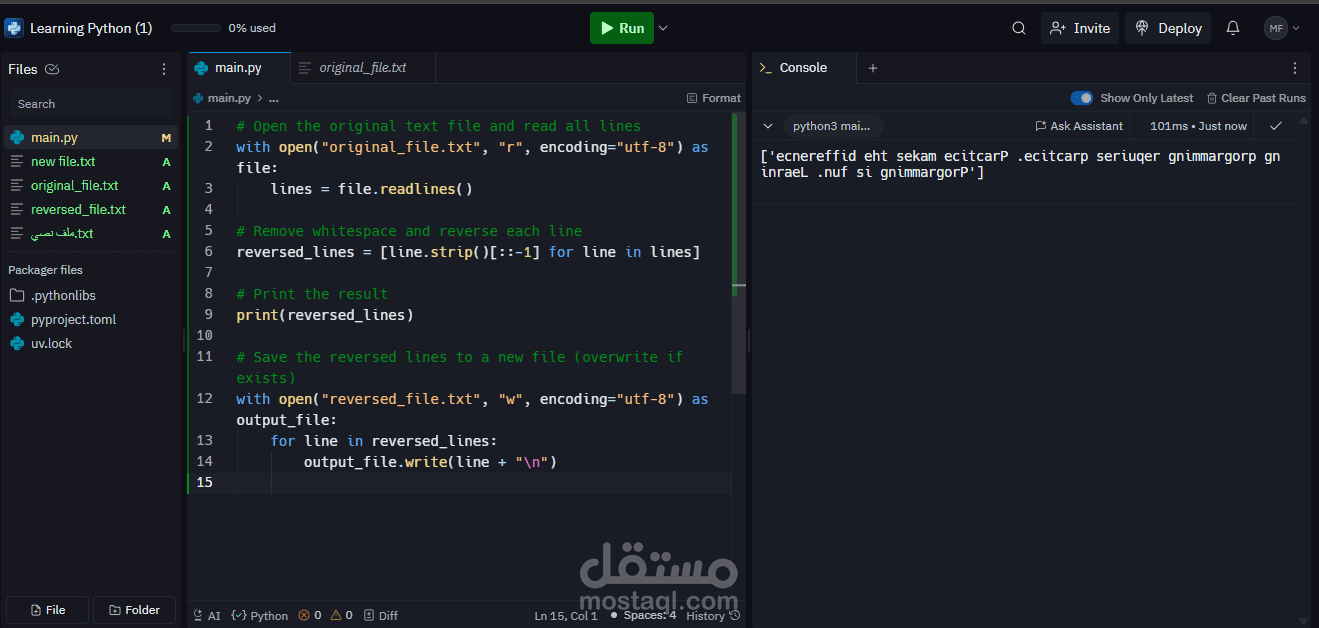Screen dimensions: 1319x628
Task: Open Files panel three-dot menu
Action: (x=164, y=69)
